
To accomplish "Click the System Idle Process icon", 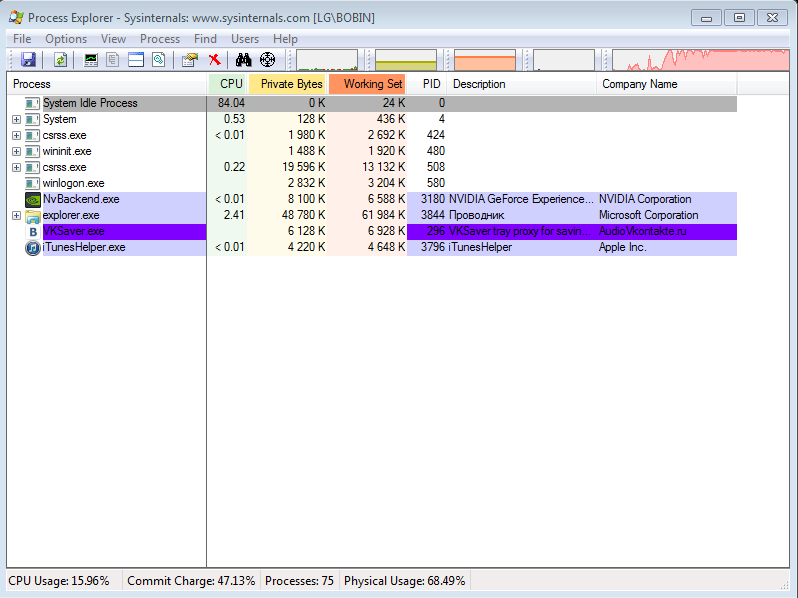I will (33, 103).
